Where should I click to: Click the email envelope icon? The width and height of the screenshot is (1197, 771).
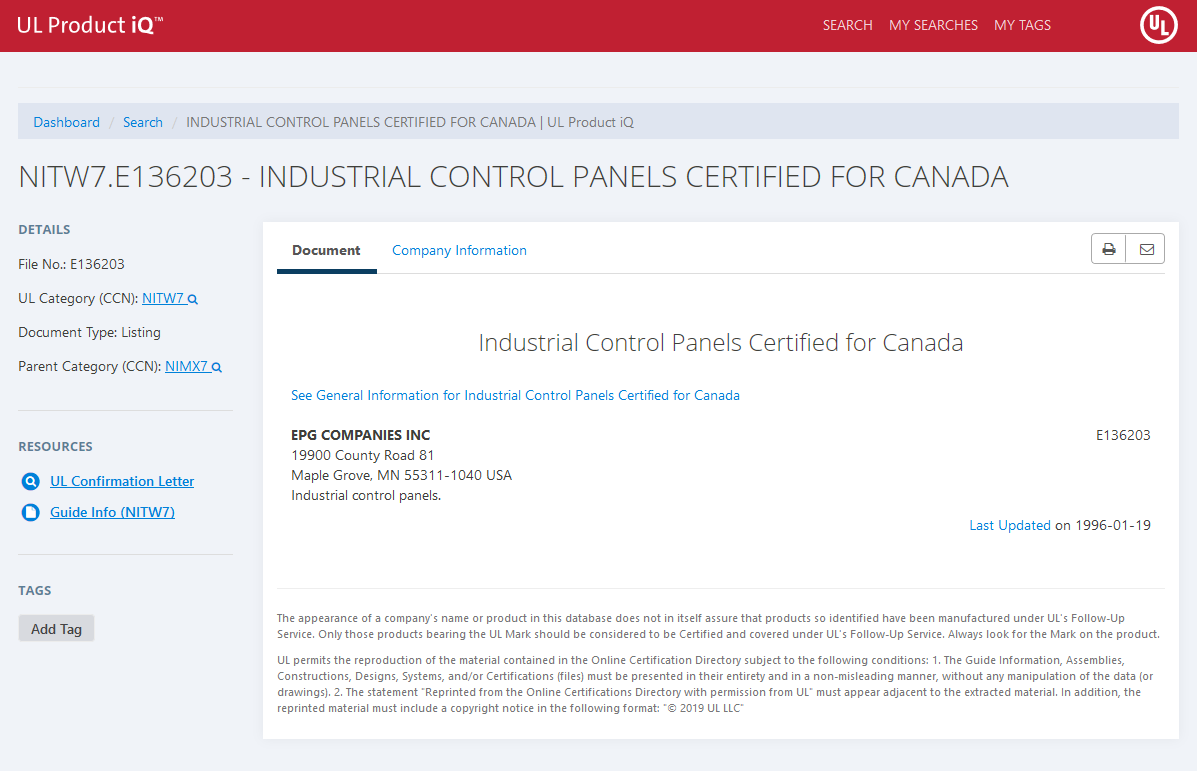pos(1146,250)
